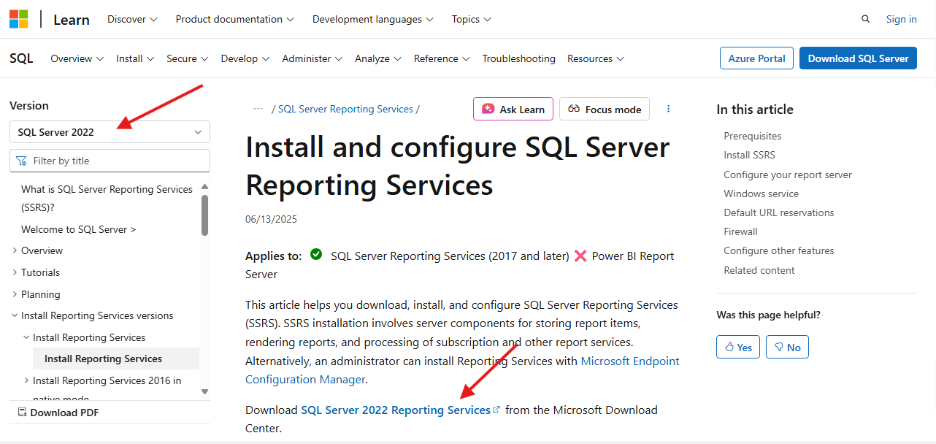Enable Focus mode
Image resolution: width=936 pixels, height=444 pixels.
[x=605, y=109]
